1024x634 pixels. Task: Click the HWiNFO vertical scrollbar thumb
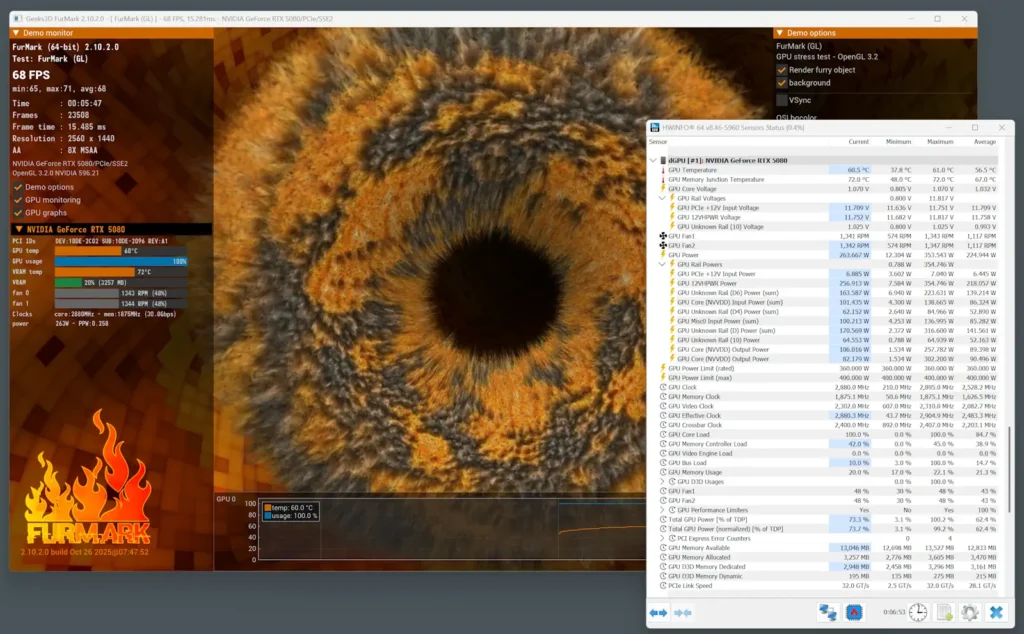pyautogui.click(x=1010, y=469)
